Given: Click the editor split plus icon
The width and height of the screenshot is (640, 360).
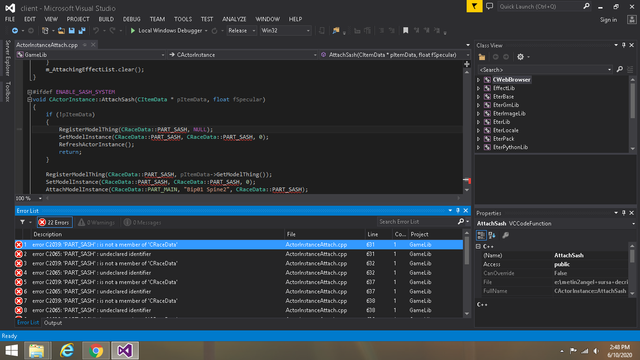Looking at the screenshot, I should pyautogui.click(x=467, y=64).
